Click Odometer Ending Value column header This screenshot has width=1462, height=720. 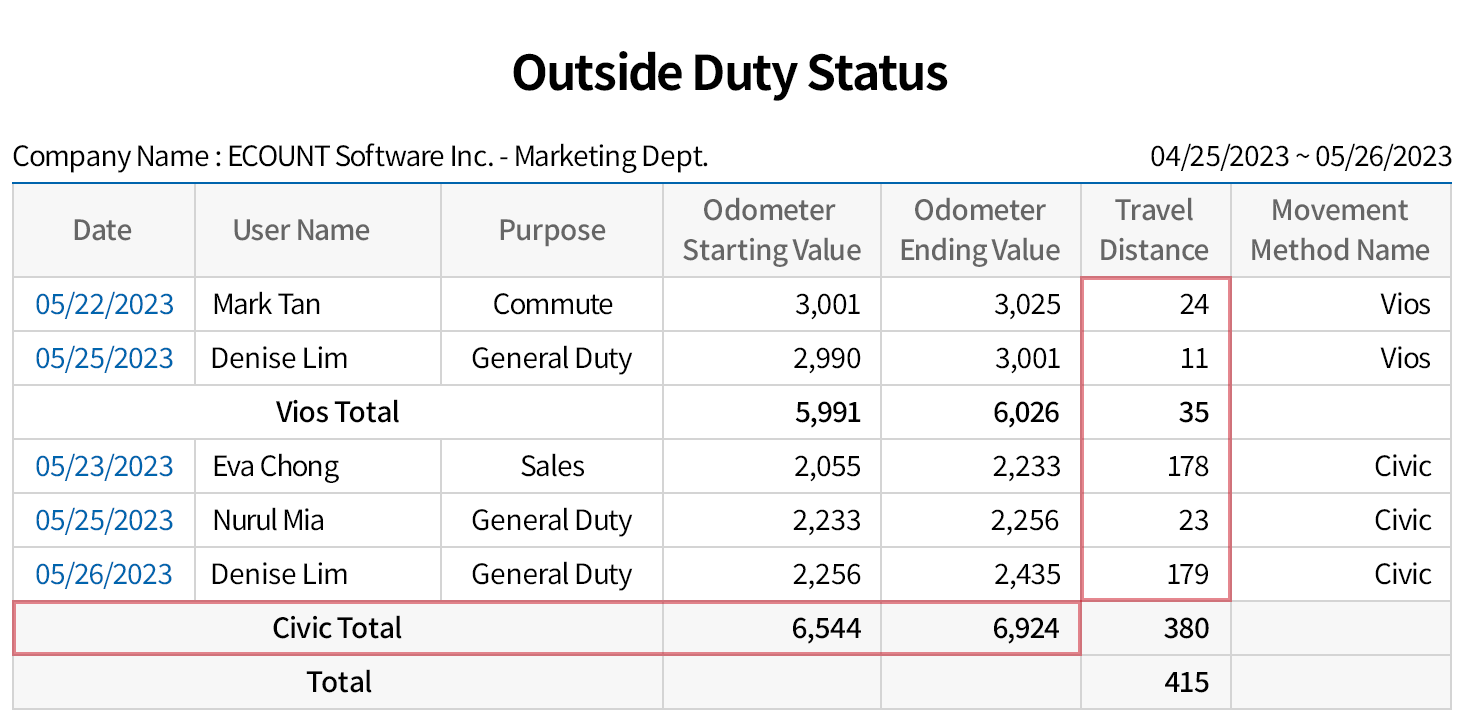pos(980,230)
